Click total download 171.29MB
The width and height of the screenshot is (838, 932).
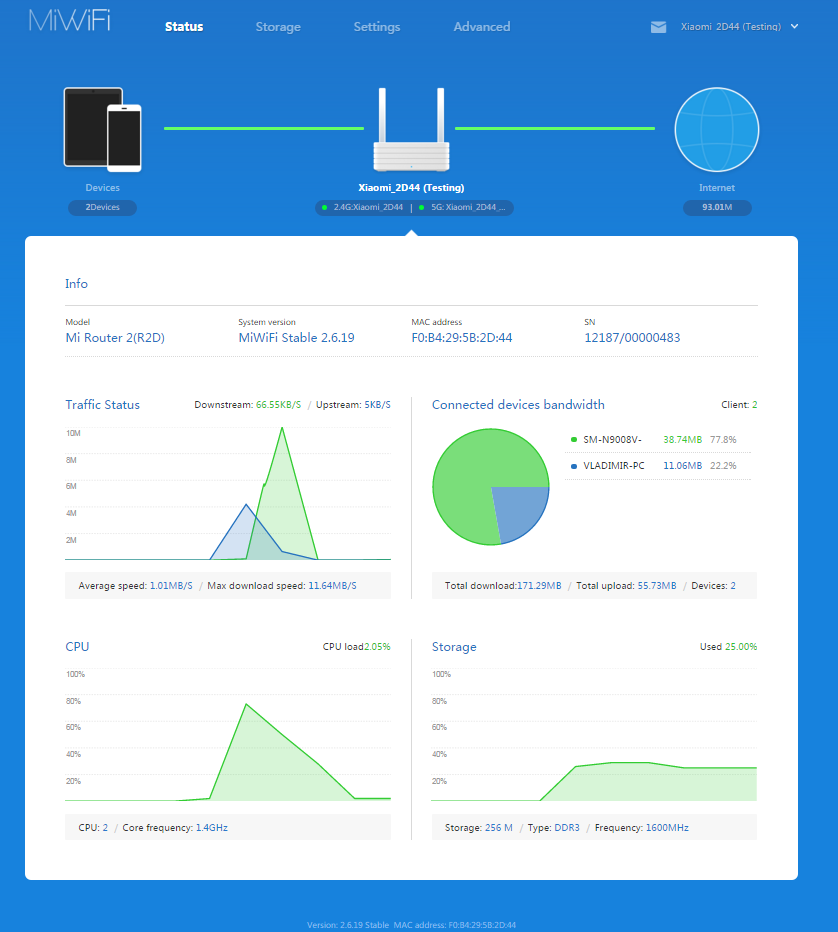(539, 586)
